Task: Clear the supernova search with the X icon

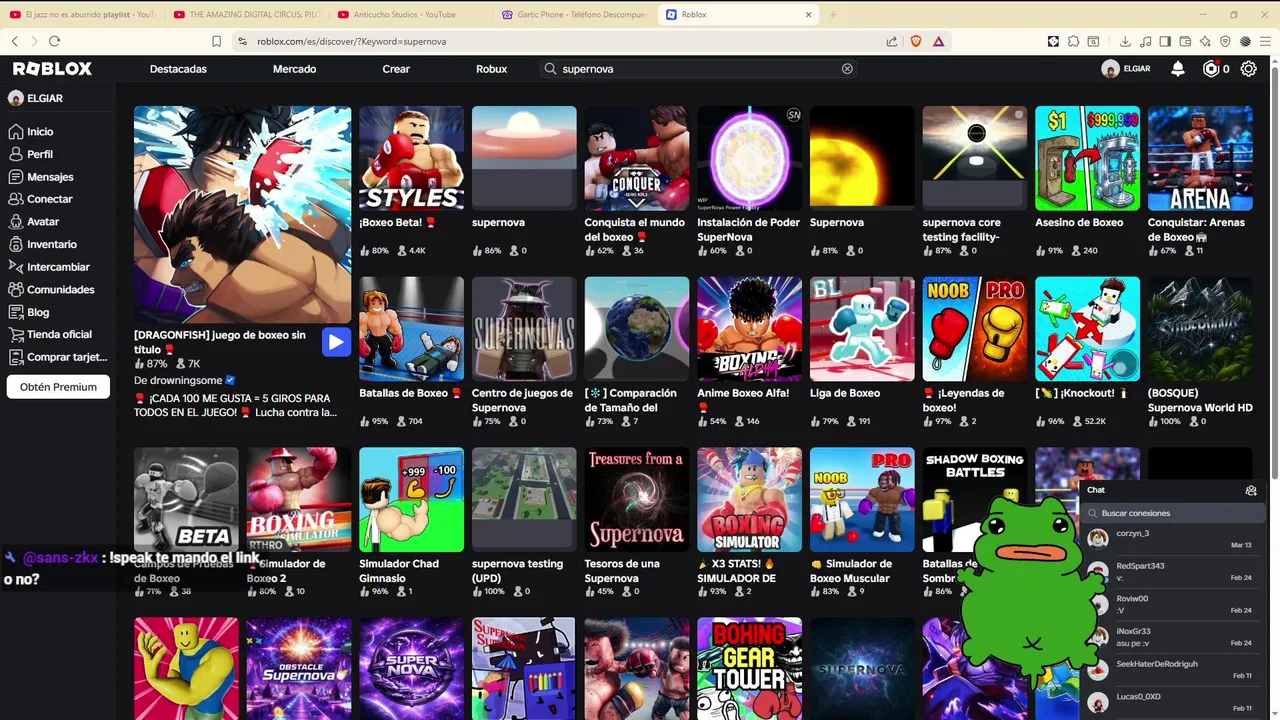Action: tap(847, 69)
